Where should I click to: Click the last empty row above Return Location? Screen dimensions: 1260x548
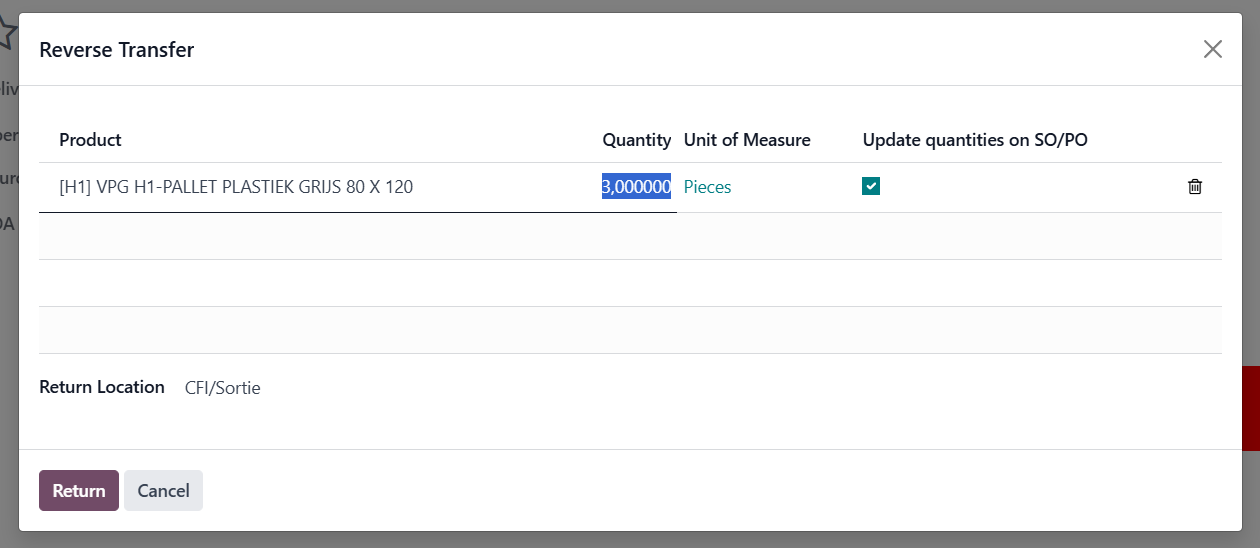(630, 330)
